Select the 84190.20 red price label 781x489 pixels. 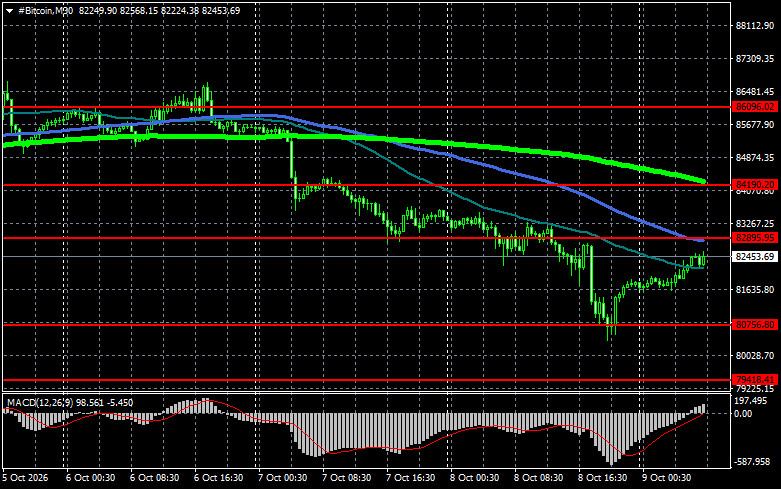(755, 185)
